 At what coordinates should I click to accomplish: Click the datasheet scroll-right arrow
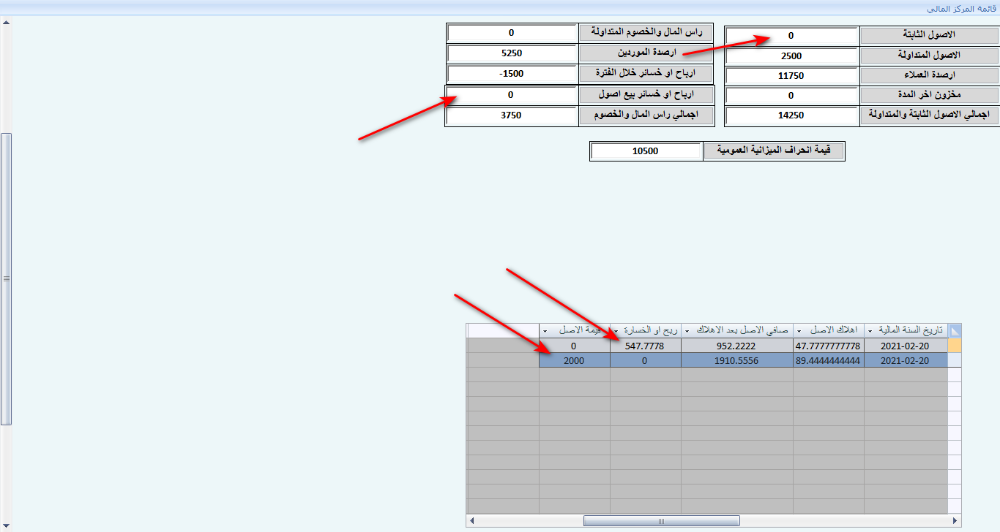tap(955, 520)
